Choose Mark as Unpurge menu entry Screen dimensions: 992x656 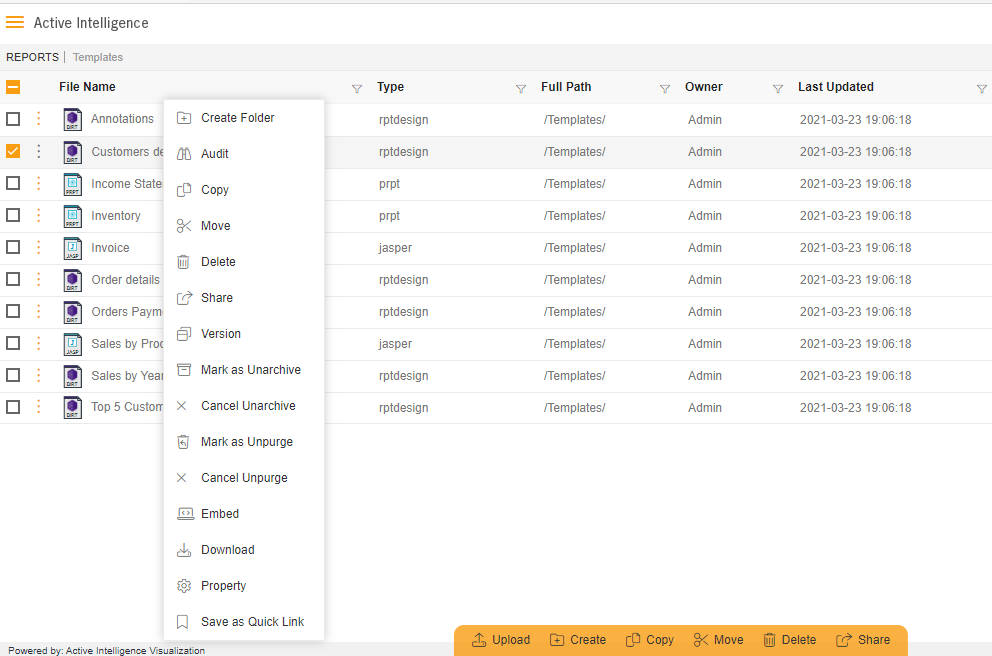tap(244, 442)
